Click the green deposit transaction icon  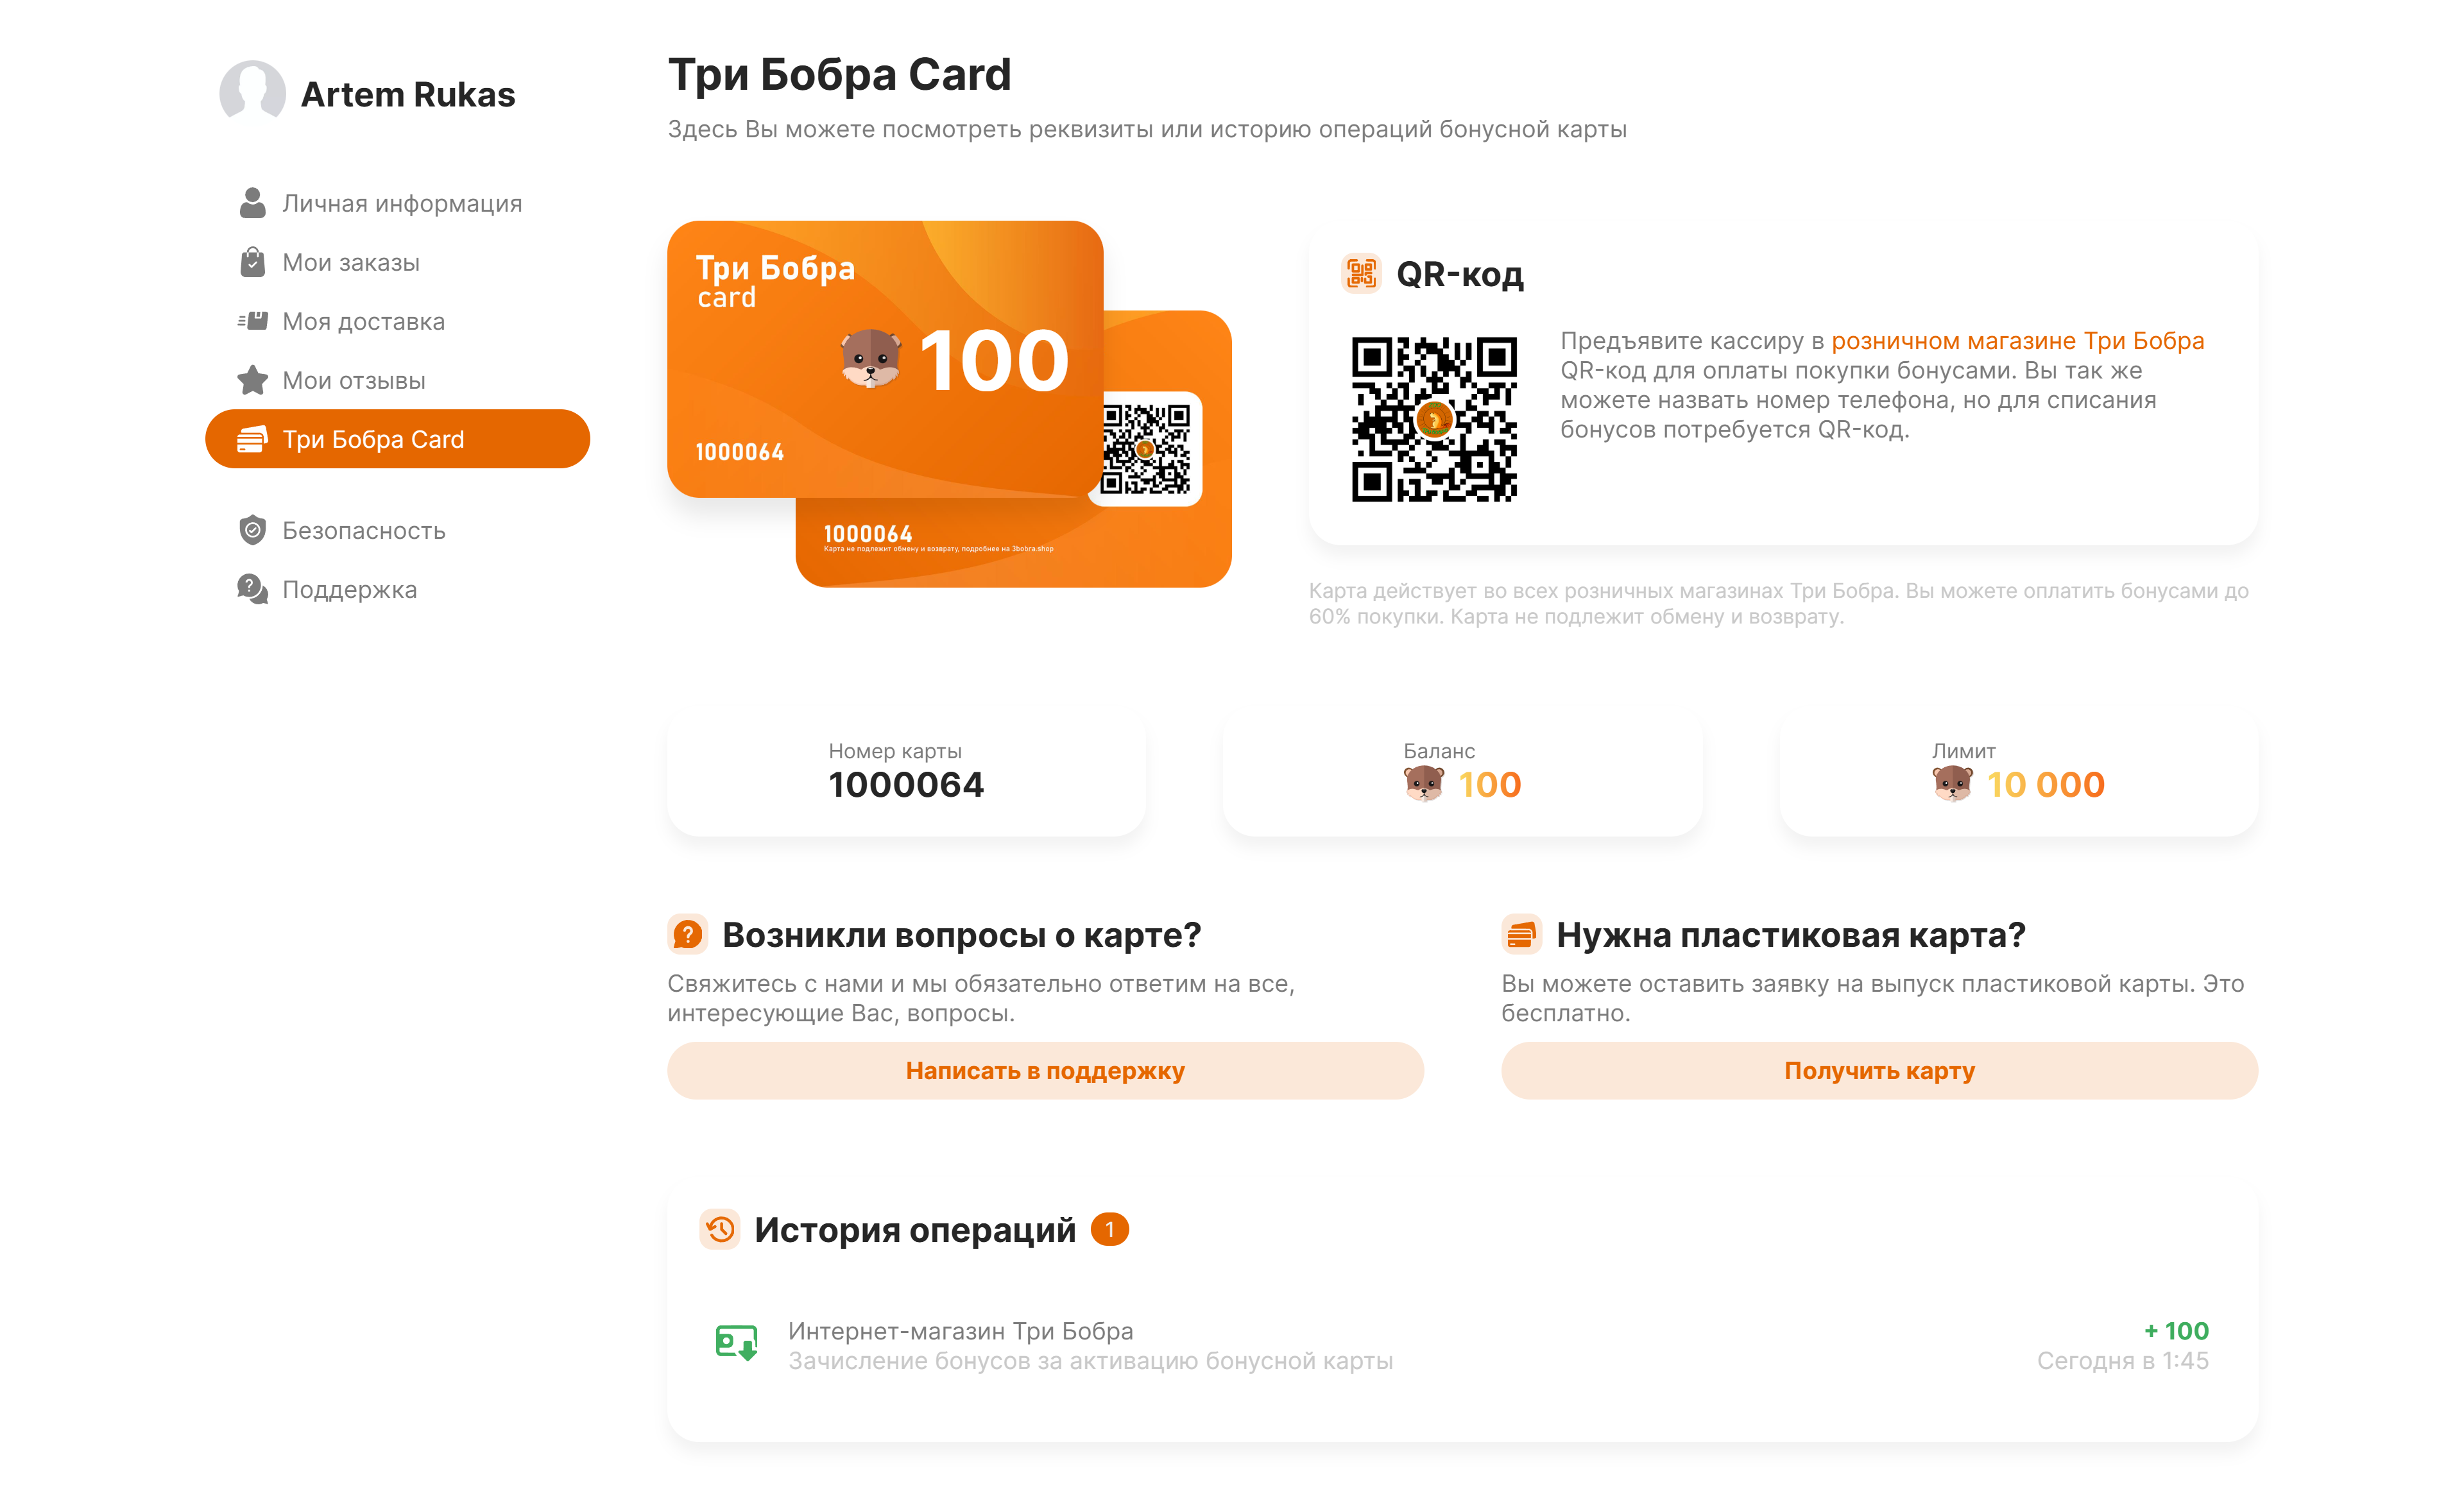click(736, 1343)
